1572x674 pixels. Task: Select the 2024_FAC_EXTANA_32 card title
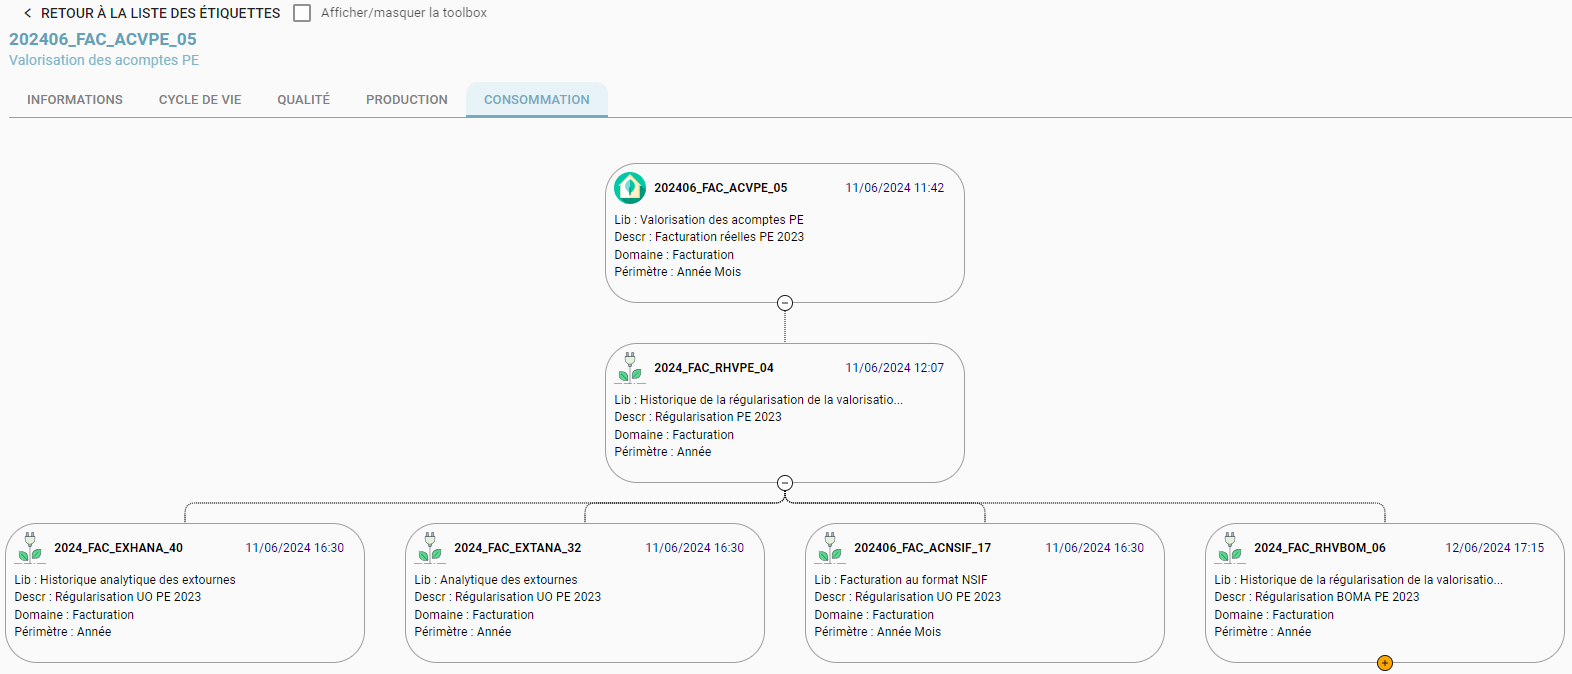click(x=517, y=548)
